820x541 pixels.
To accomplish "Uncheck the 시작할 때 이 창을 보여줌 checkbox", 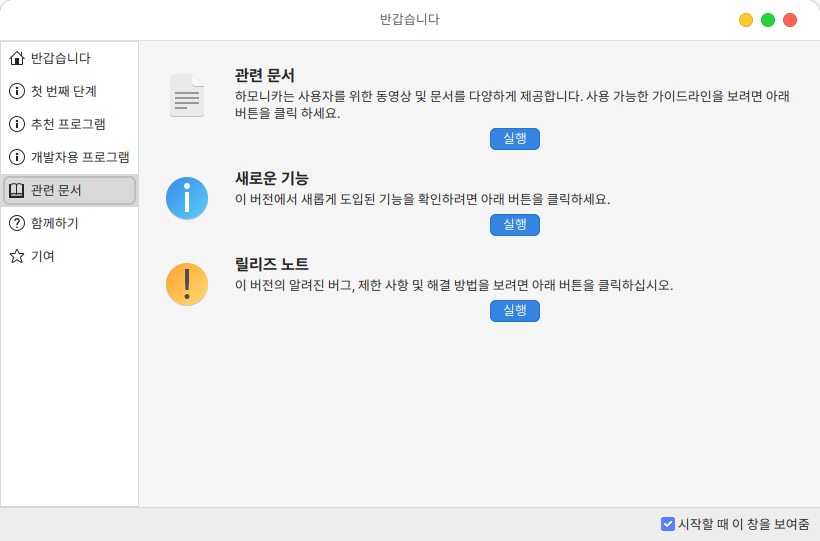I will tap(668, 524).
